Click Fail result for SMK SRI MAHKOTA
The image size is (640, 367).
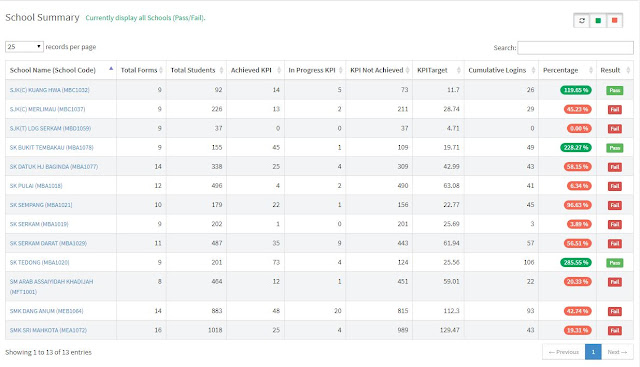(x=615, y=331)
